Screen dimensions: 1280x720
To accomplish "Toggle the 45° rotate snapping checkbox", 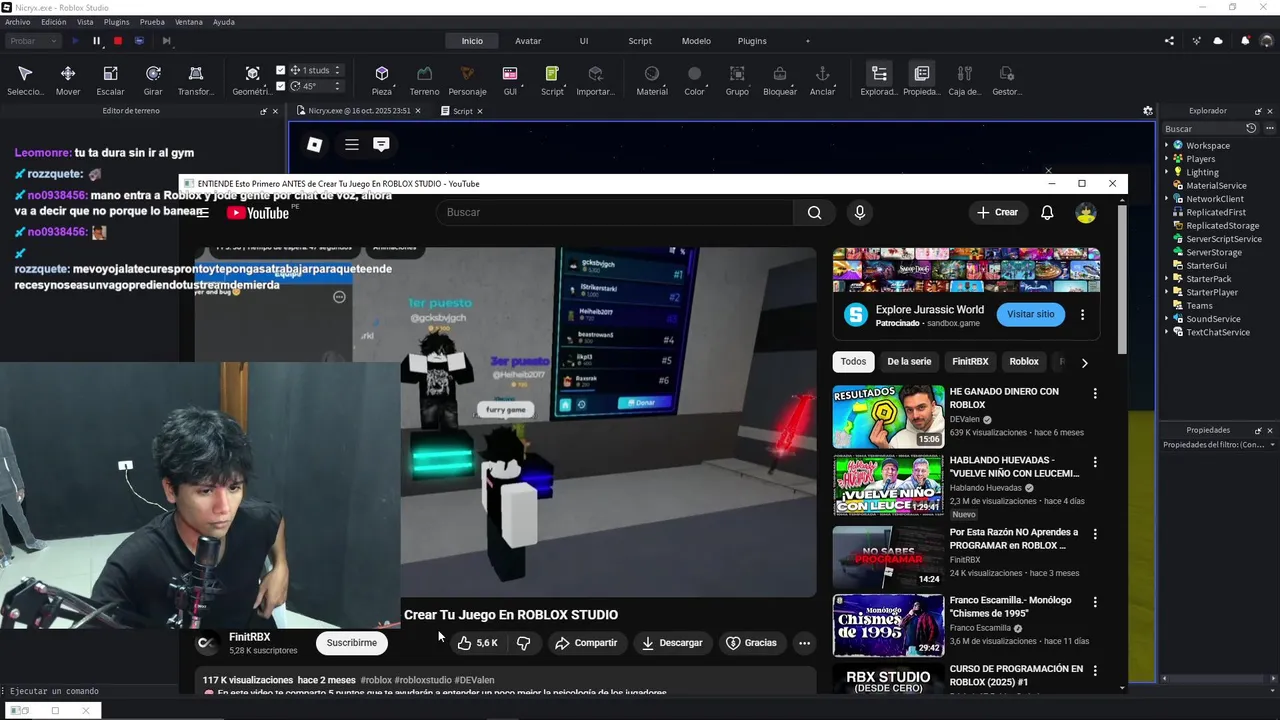I will pyautogui.click(x=281, y=86).
